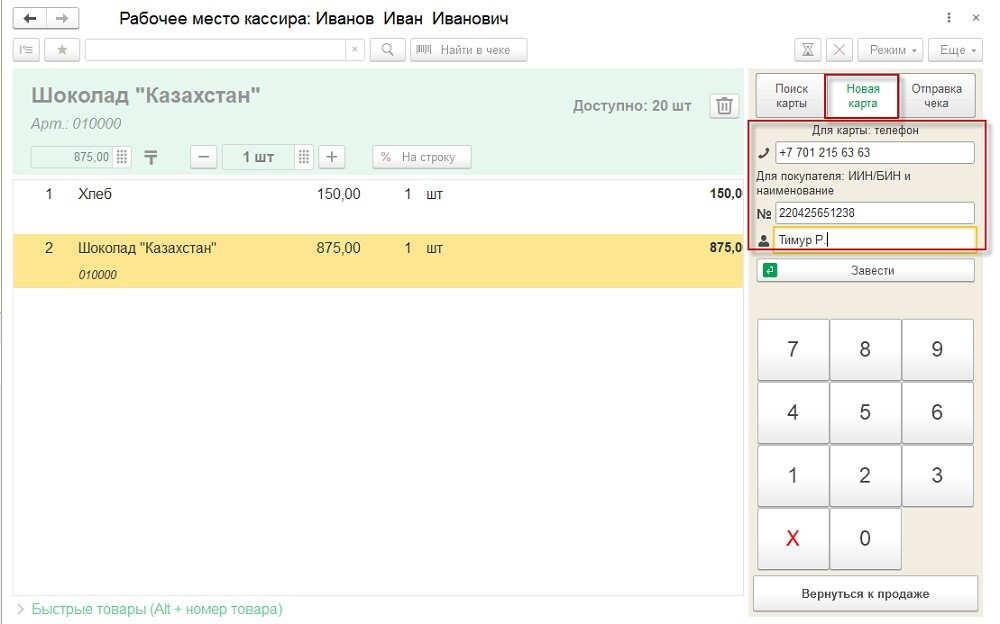Viewport: 1000px width, 624px height.
Task: Switch to the Поиск карты tab
Action: tap(791, 96)
